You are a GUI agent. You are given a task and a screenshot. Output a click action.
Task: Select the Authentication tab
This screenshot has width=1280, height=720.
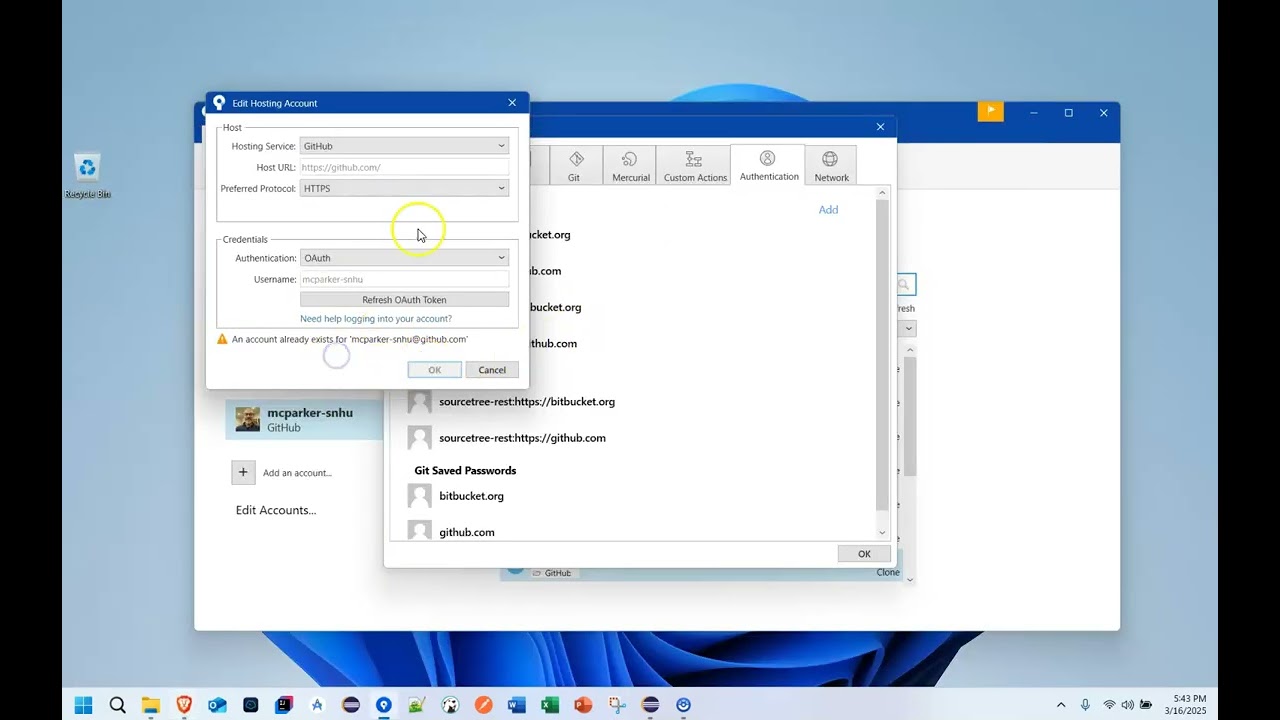[768, 165]
